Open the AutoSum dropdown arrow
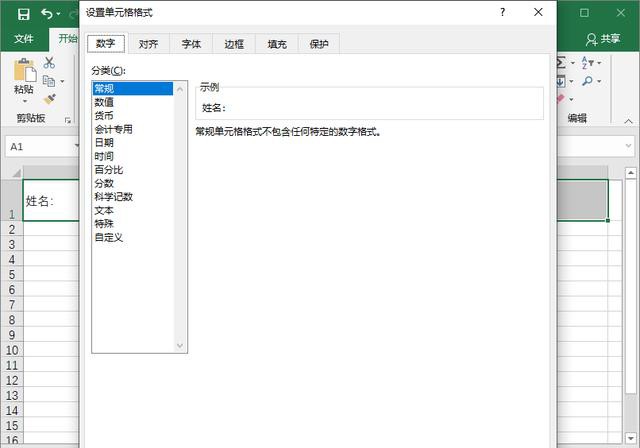 pos(572,63)
